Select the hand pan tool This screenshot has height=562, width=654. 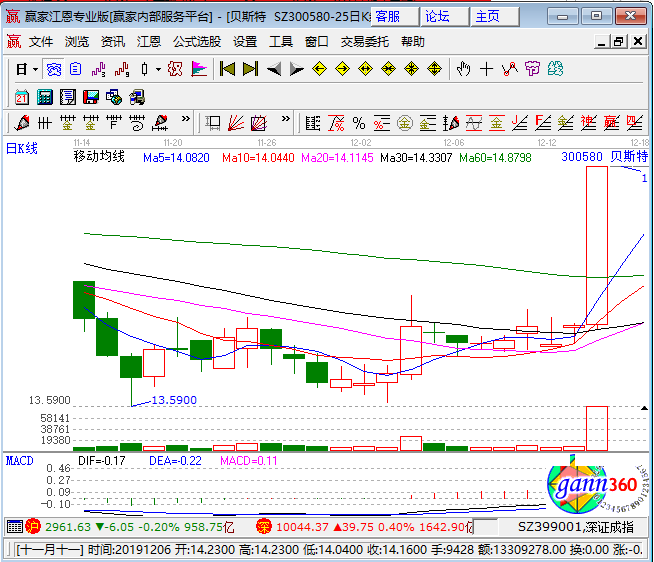click(463, 69)
